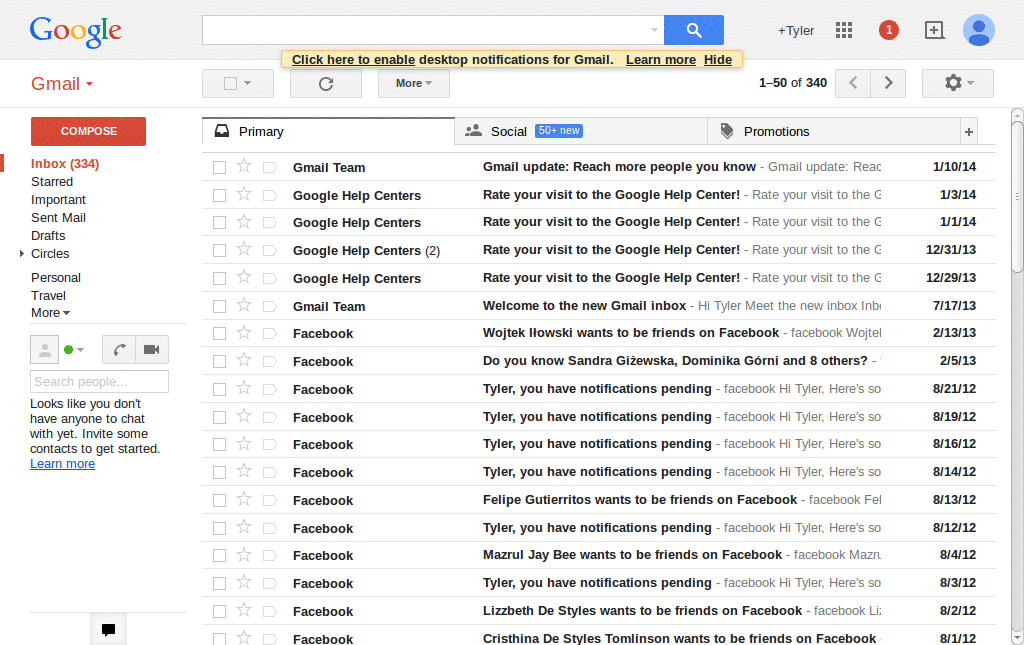Check the 8/3/12 Facebook email checkbox
This screenshot has height=645, width=1024.
pos(219,584)
